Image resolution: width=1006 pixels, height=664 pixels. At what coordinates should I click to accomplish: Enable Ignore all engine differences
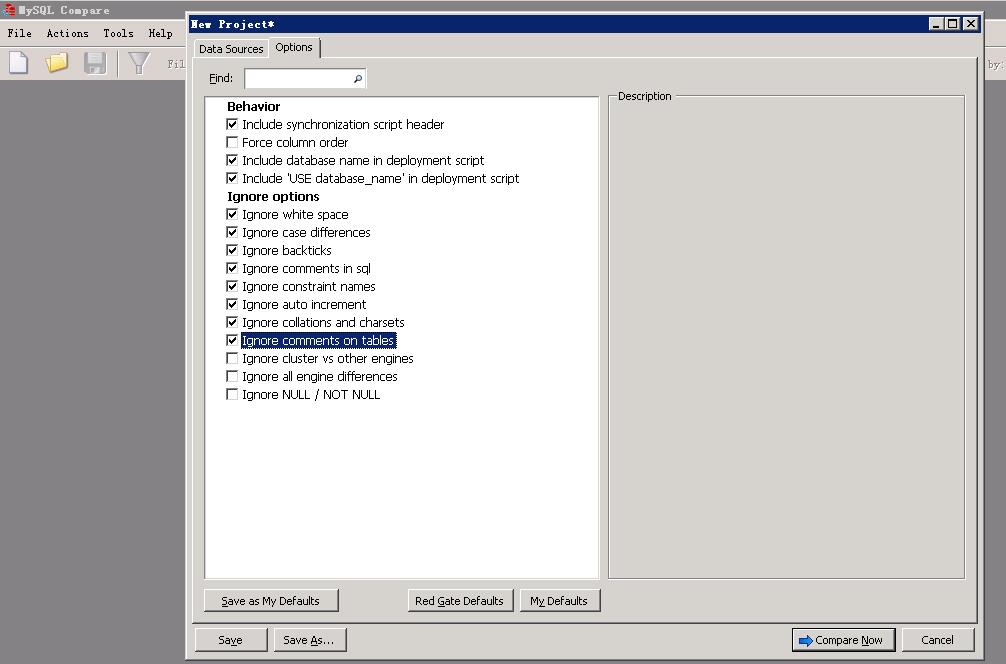coord(232,376)
